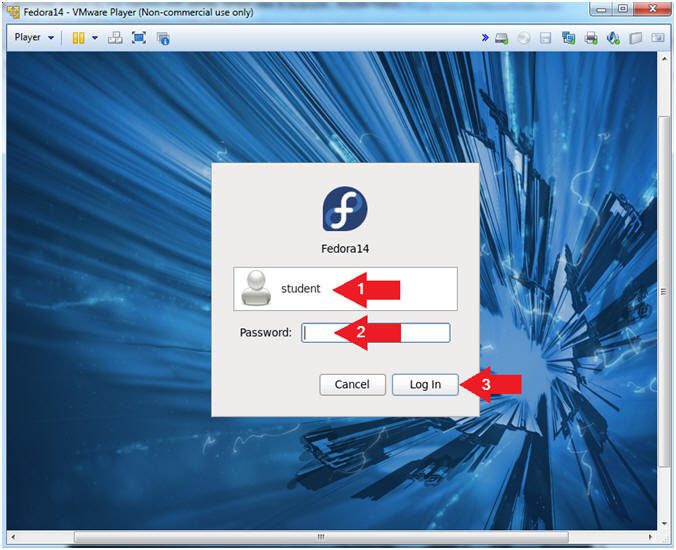Click the vertical scrollbar thumb
Viewport: 676px width, 550px height.
[663, 291]
